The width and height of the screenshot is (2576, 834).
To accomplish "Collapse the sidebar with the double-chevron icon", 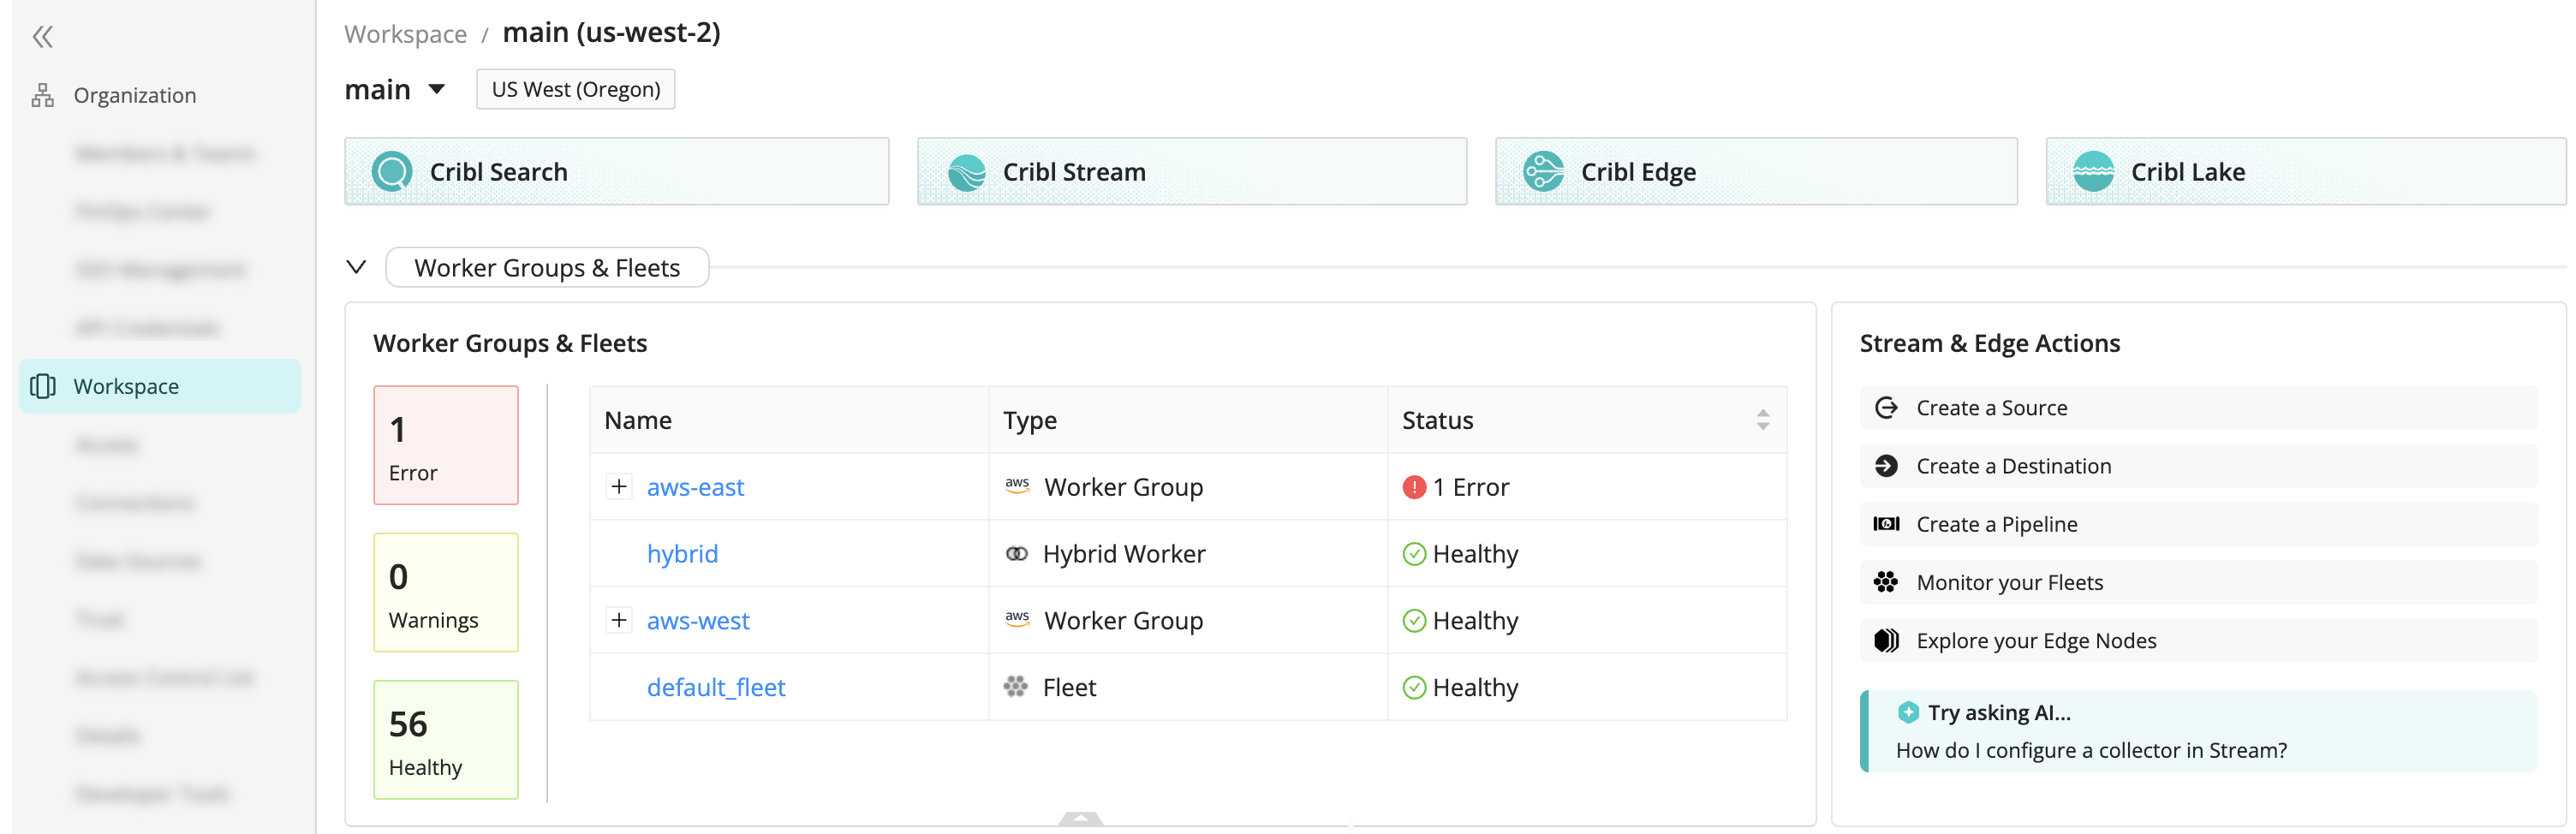I will (x=43, y=36).
